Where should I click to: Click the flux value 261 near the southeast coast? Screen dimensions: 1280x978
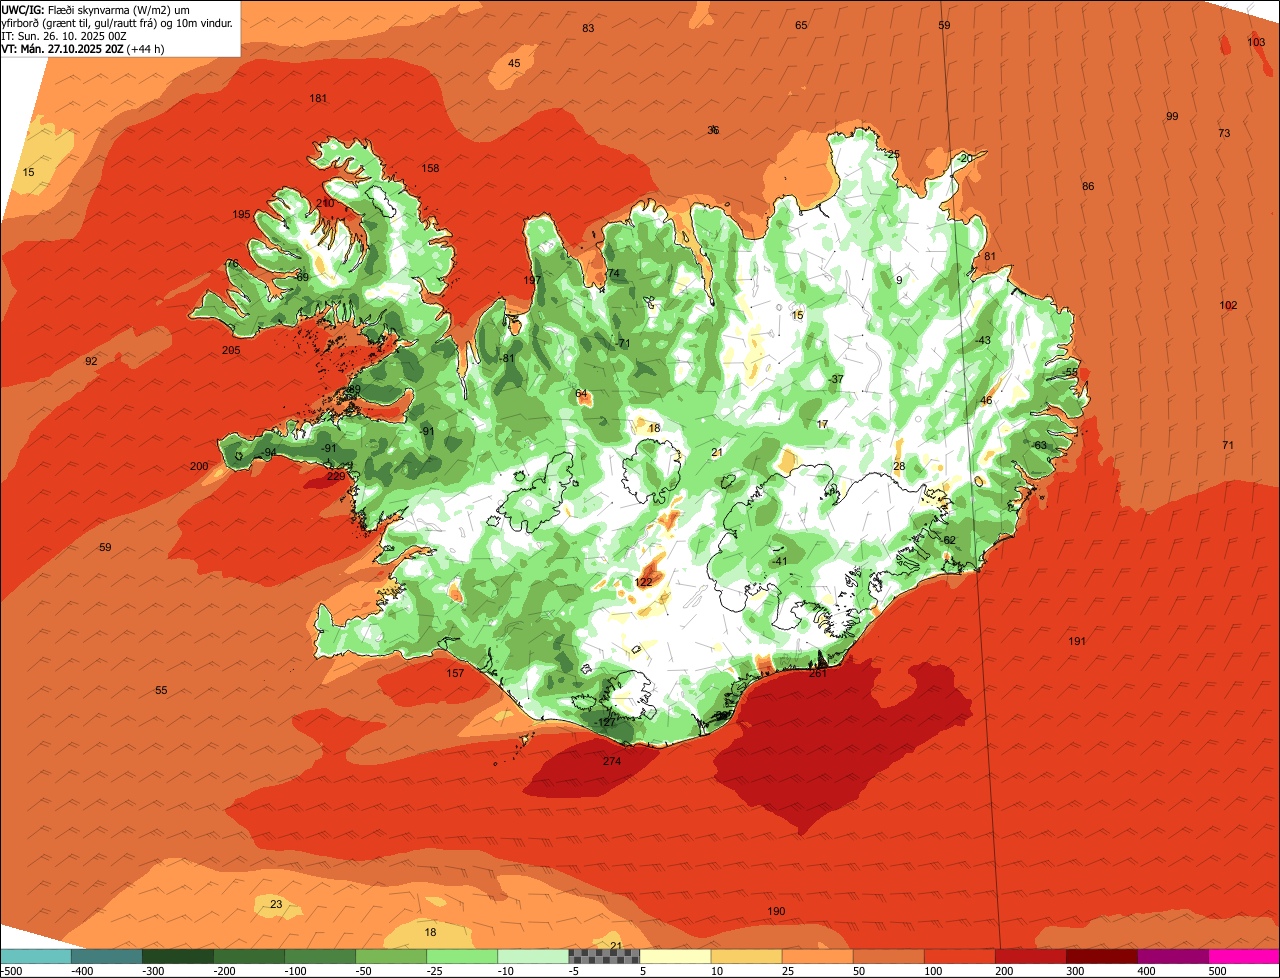[818, 673]
